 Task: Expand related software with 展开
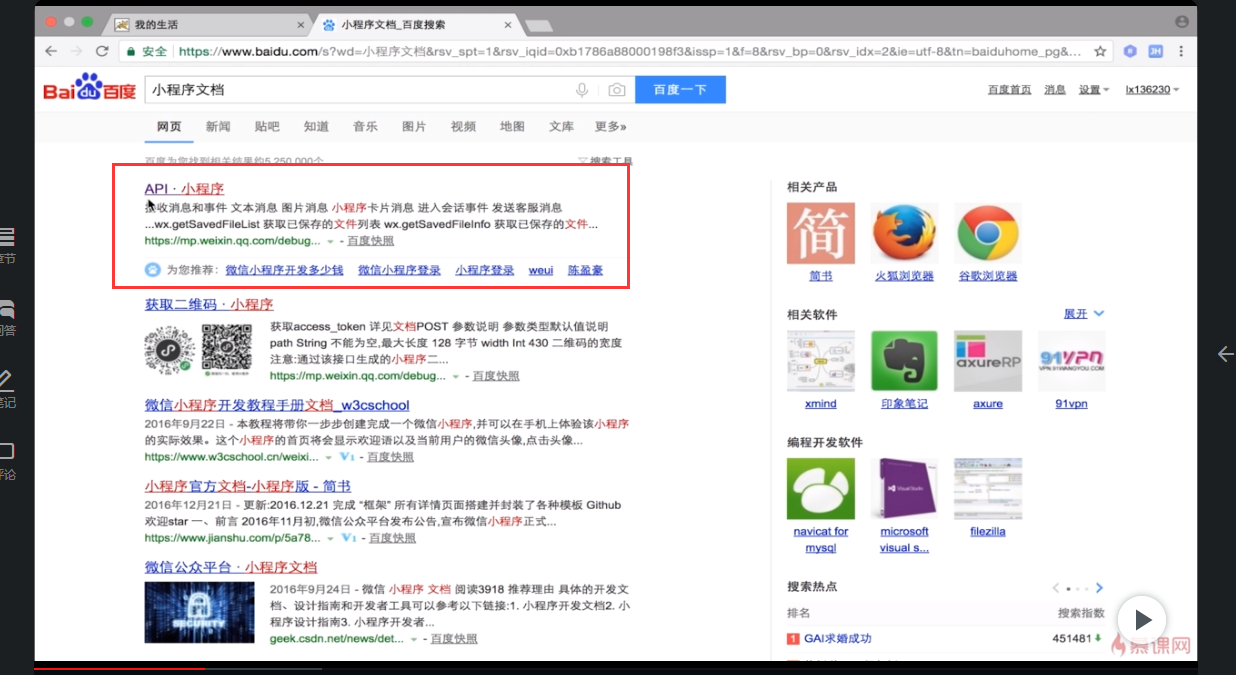[1084, 313]
